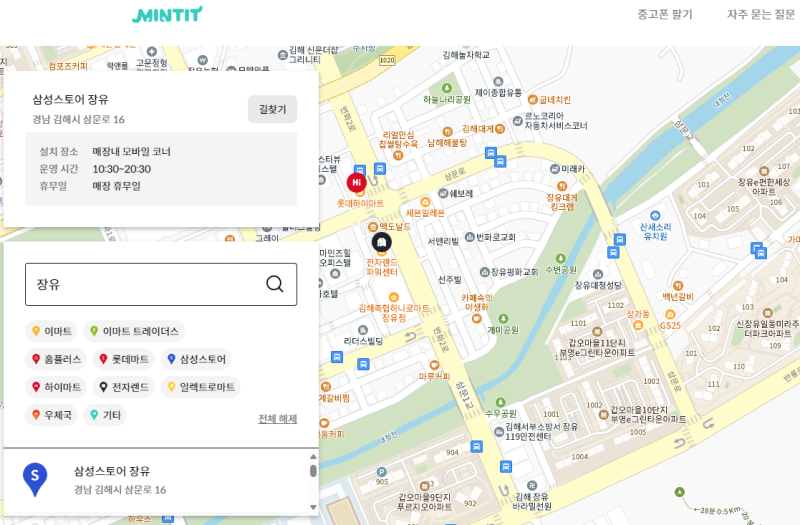
Task: Click the 미래카 map icon
Action: coord(555,168)
